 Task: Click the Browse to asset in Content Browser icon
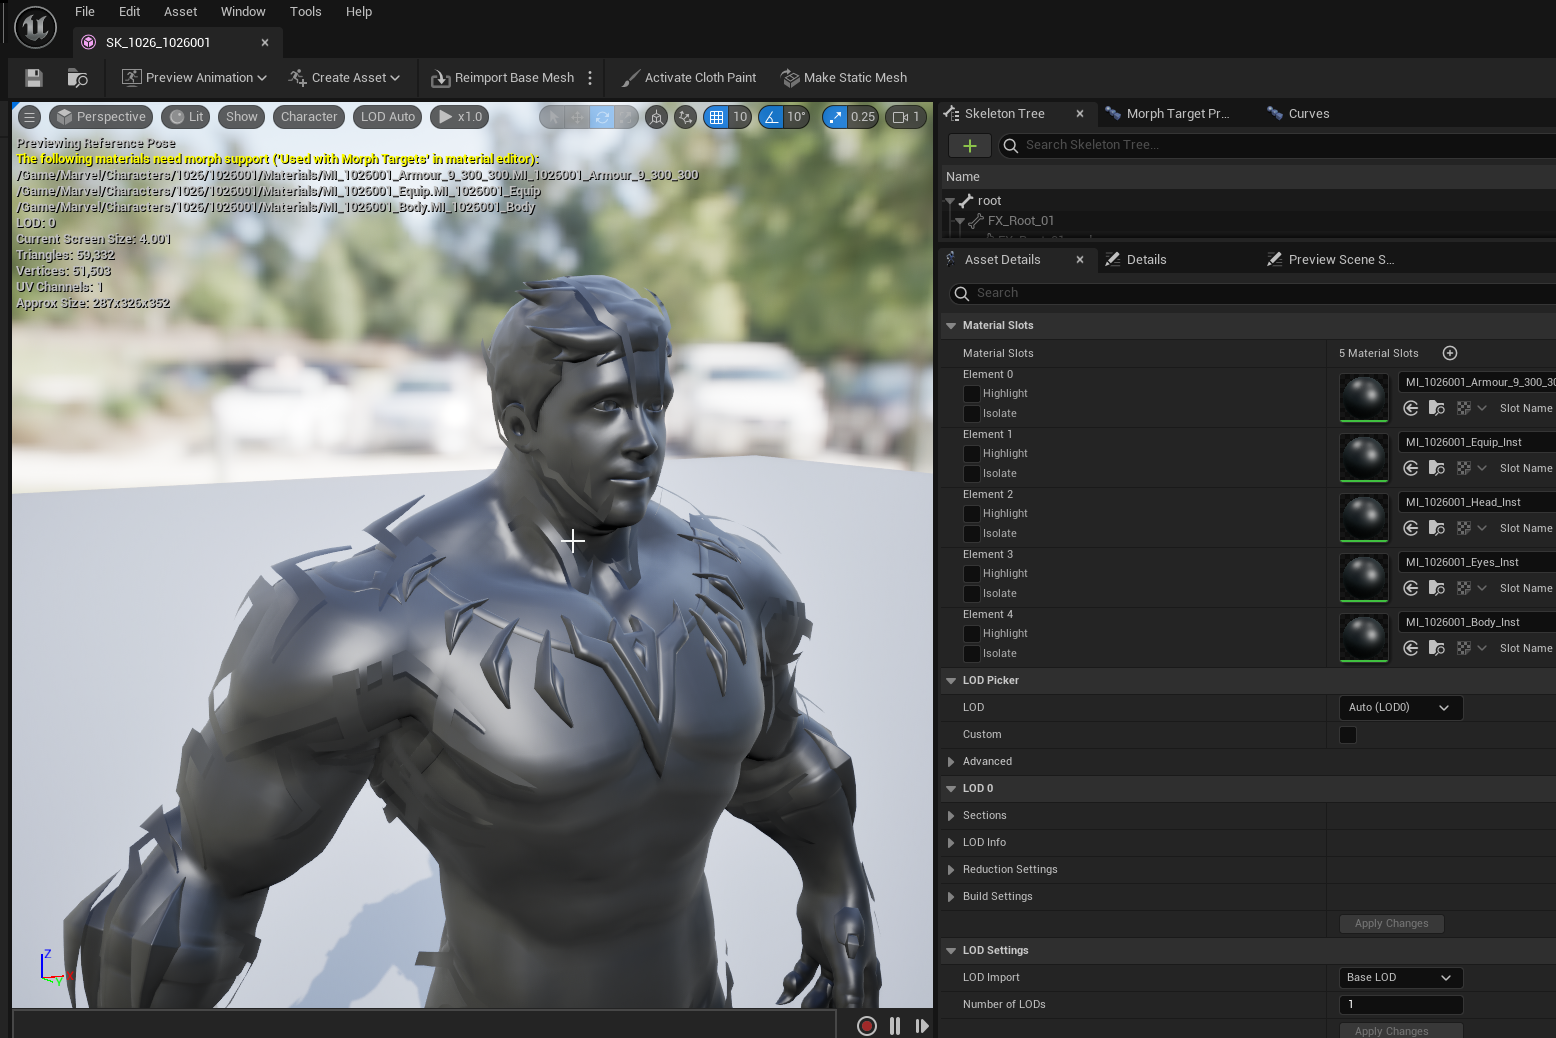coord(77,78)
